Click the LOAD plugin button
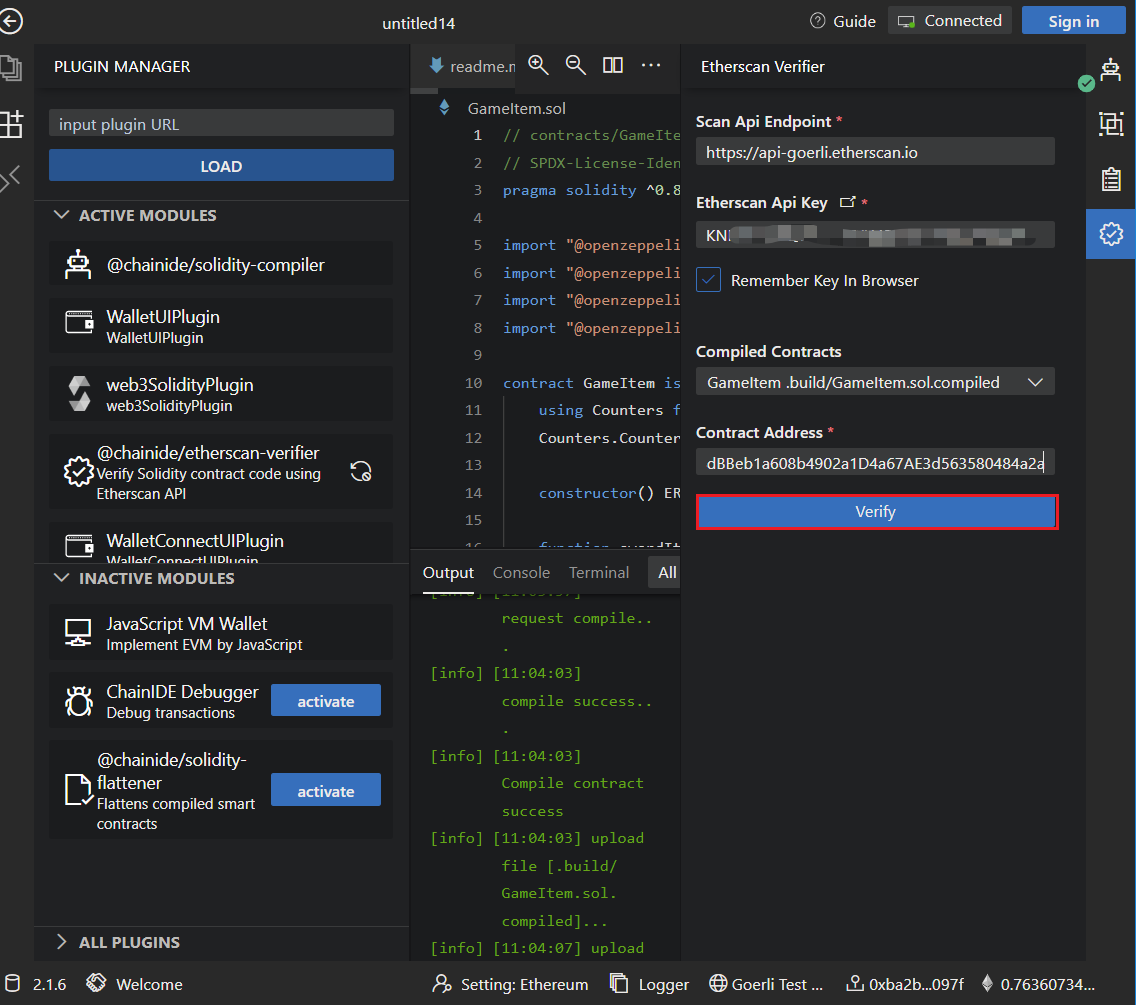Screen dimensions: 1136x1005 coord(221,166)
